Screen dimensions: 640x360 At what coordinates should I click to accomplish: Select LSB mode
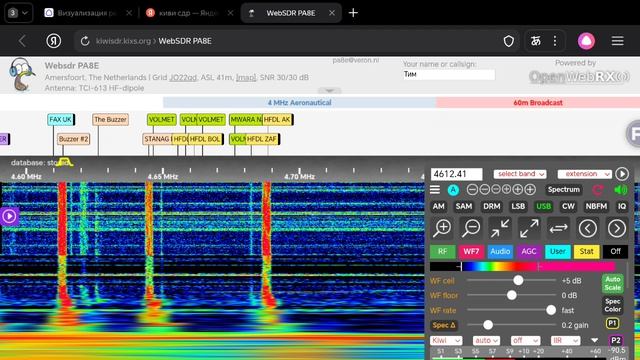(518, 207)
